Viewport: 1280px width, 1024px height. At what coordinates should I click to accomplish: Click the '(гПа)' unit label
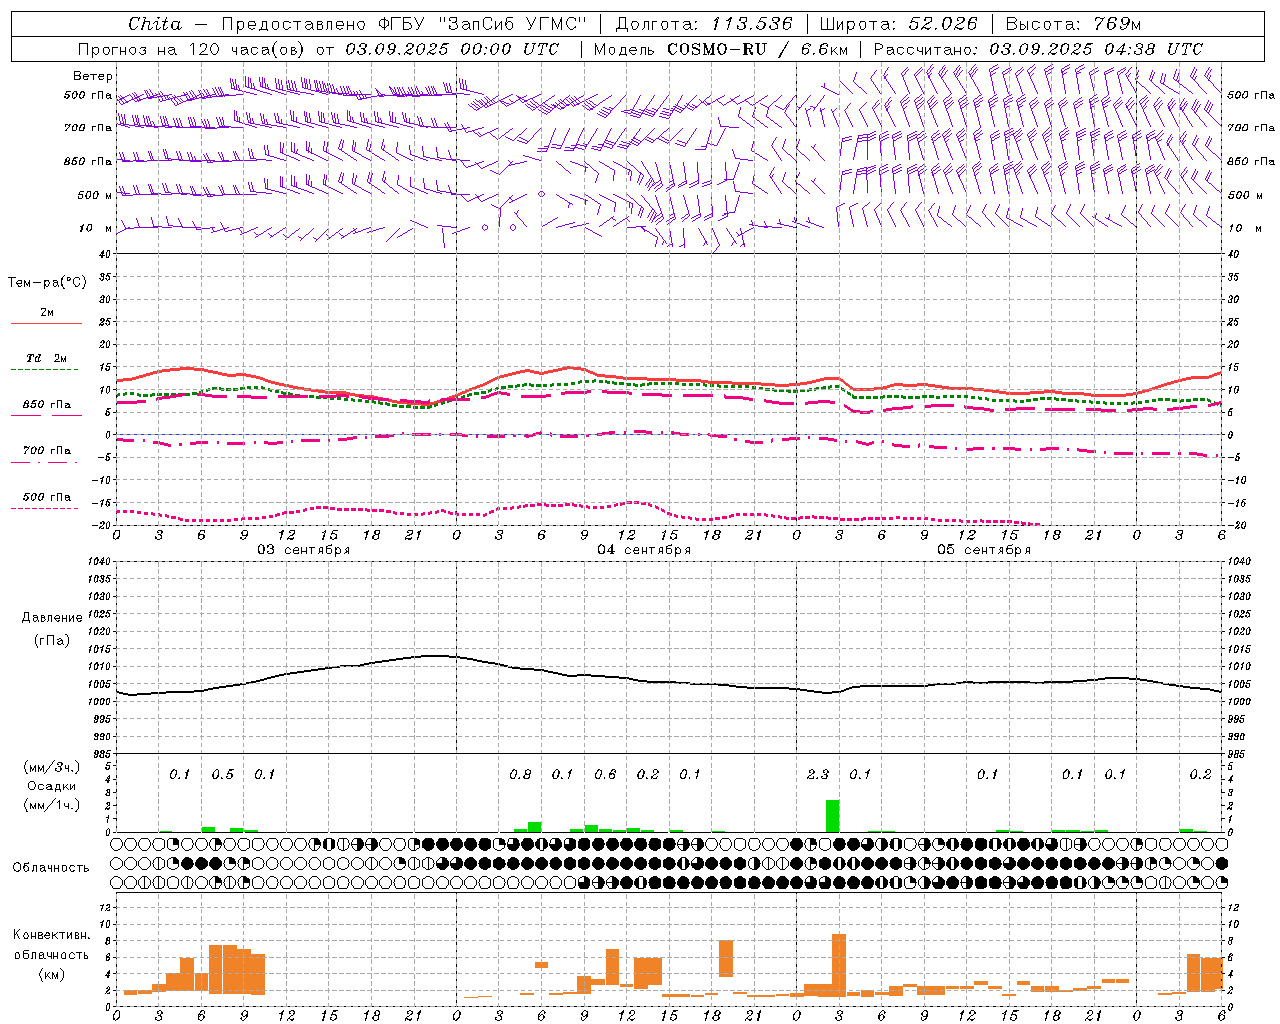(52, 640)
